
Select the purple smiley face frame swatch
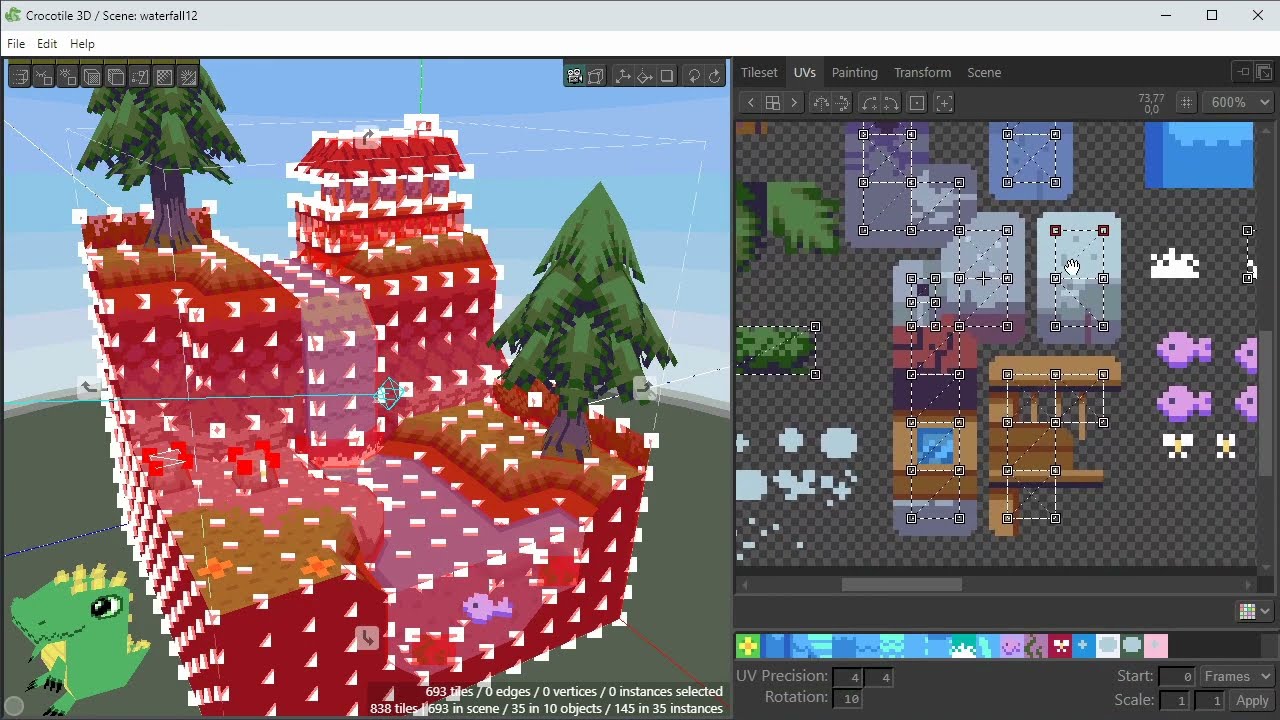(x=1012, y=646)
